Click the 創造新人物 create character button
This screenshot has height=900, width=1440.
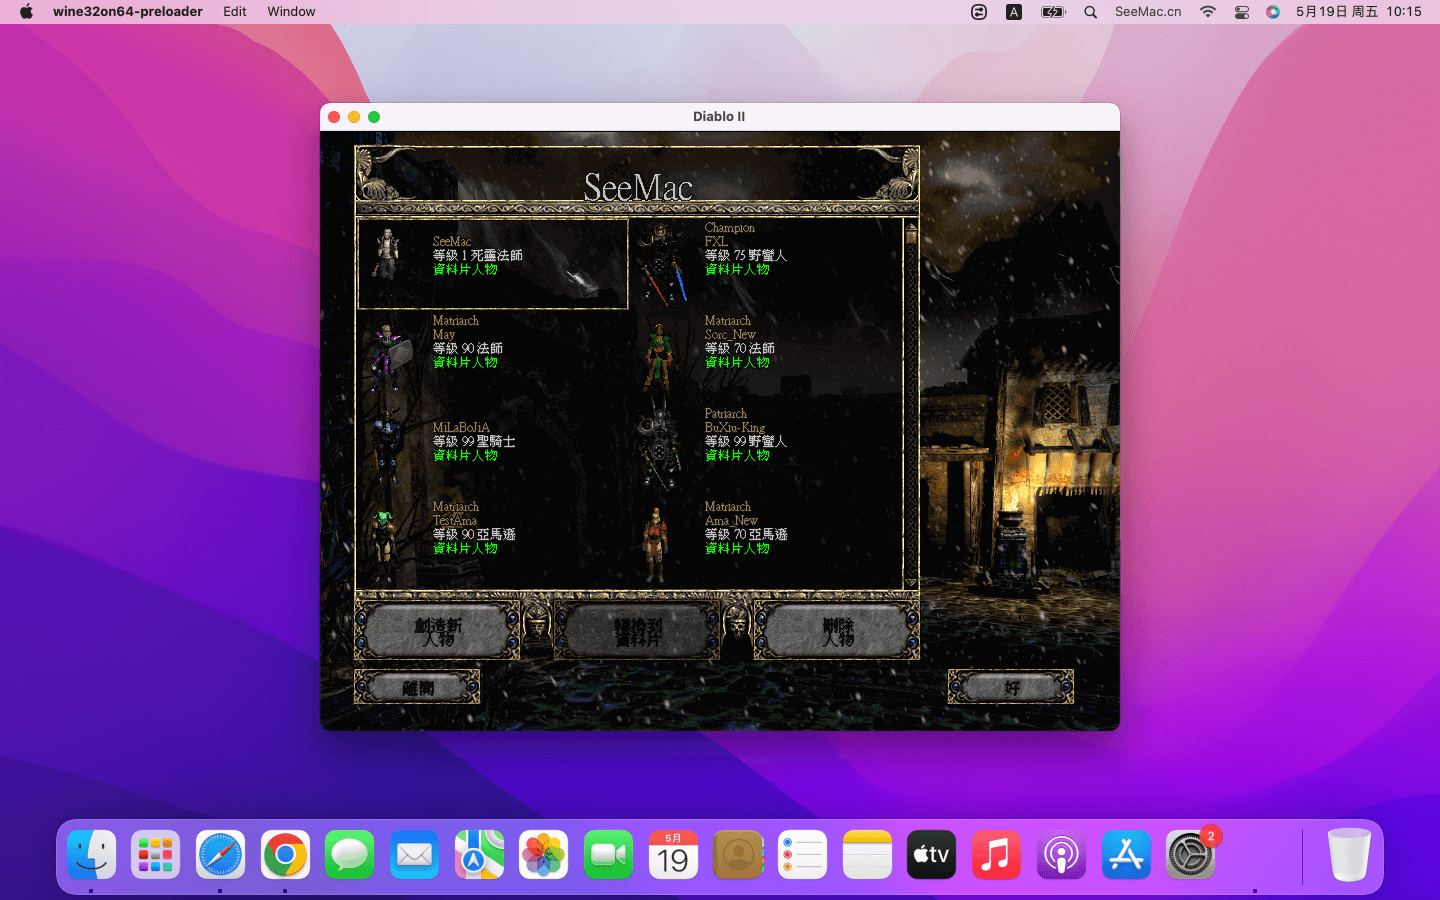[x=438, y=631]
